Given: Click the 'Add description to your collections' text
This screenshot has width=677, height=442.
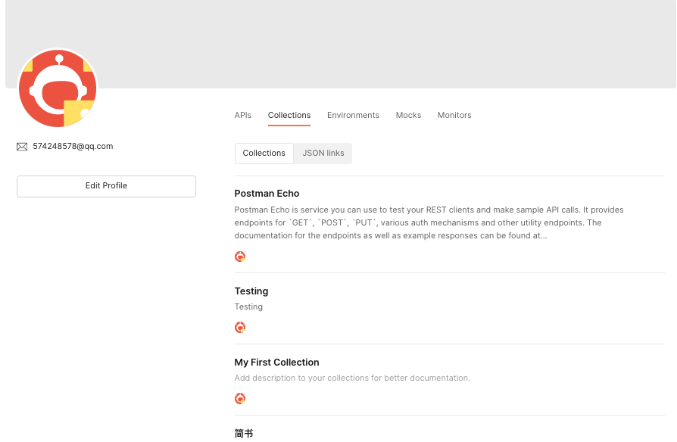Looking at the screenshot, I should pos(352,378).
